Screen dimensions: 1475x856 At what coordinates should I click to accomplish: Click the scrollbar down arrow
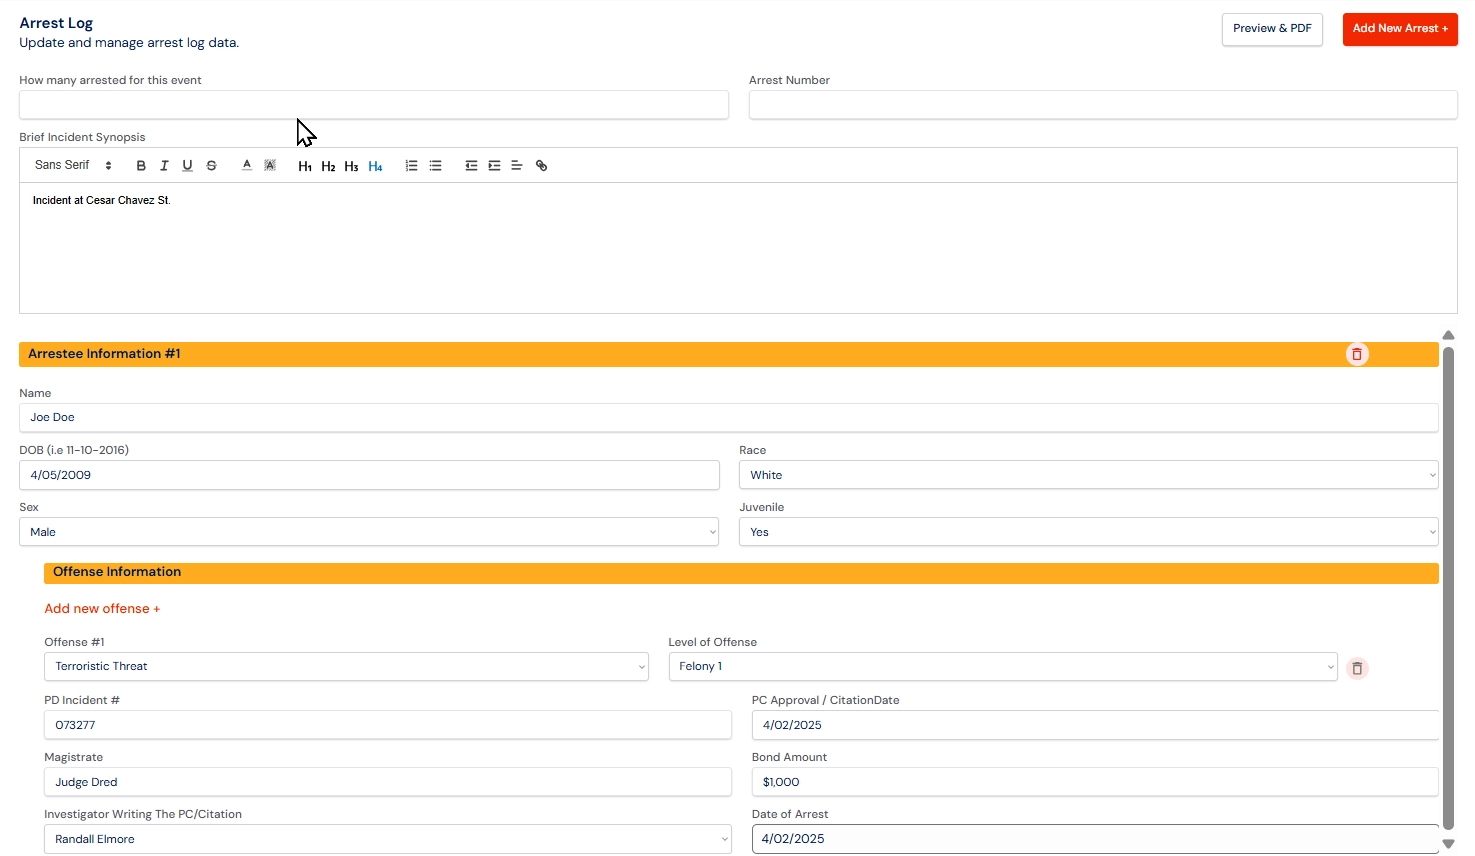(x=1448, y=844)
